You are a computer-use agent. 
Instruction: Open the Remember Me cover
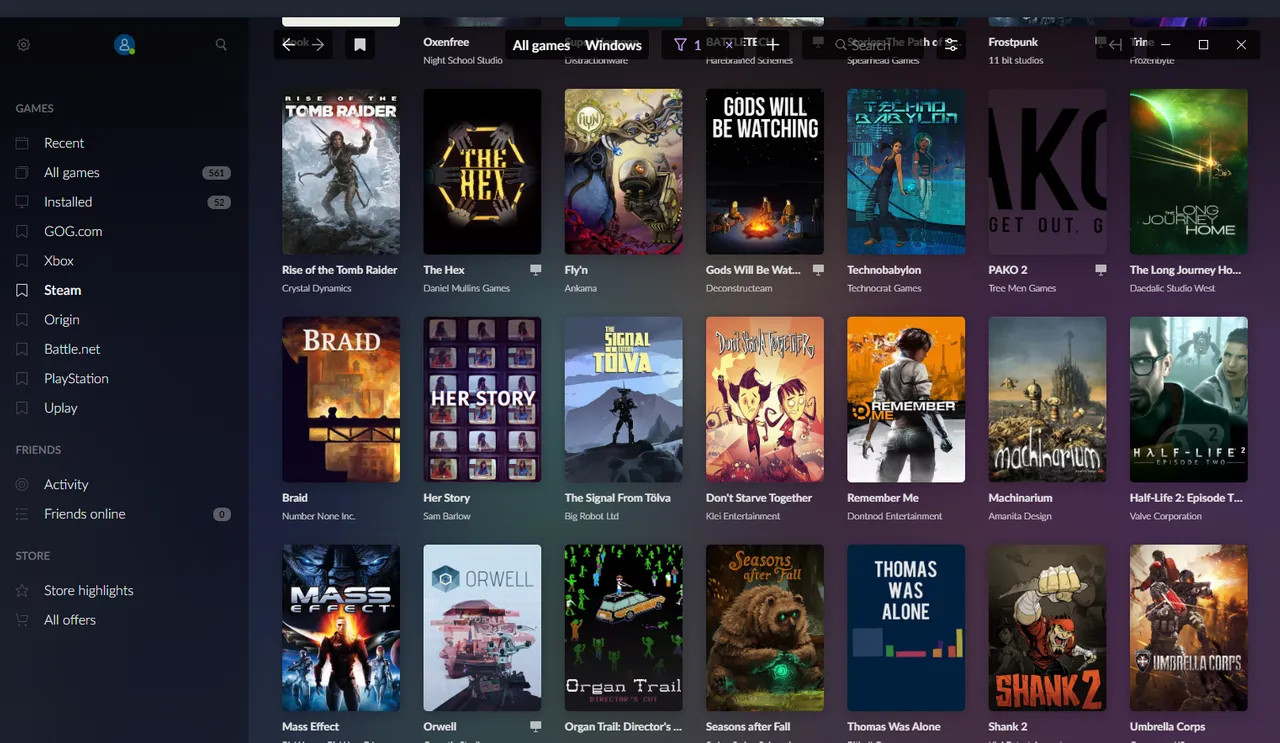[906, 400]
